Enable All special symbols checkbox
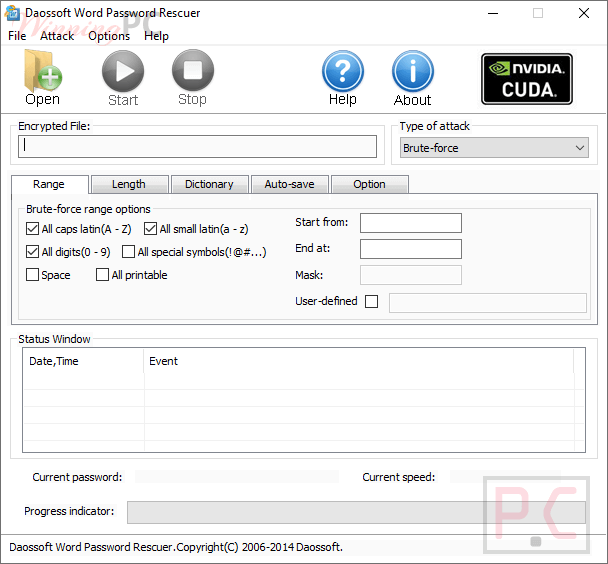Screen dimensions: 608x564 [128, 252]
